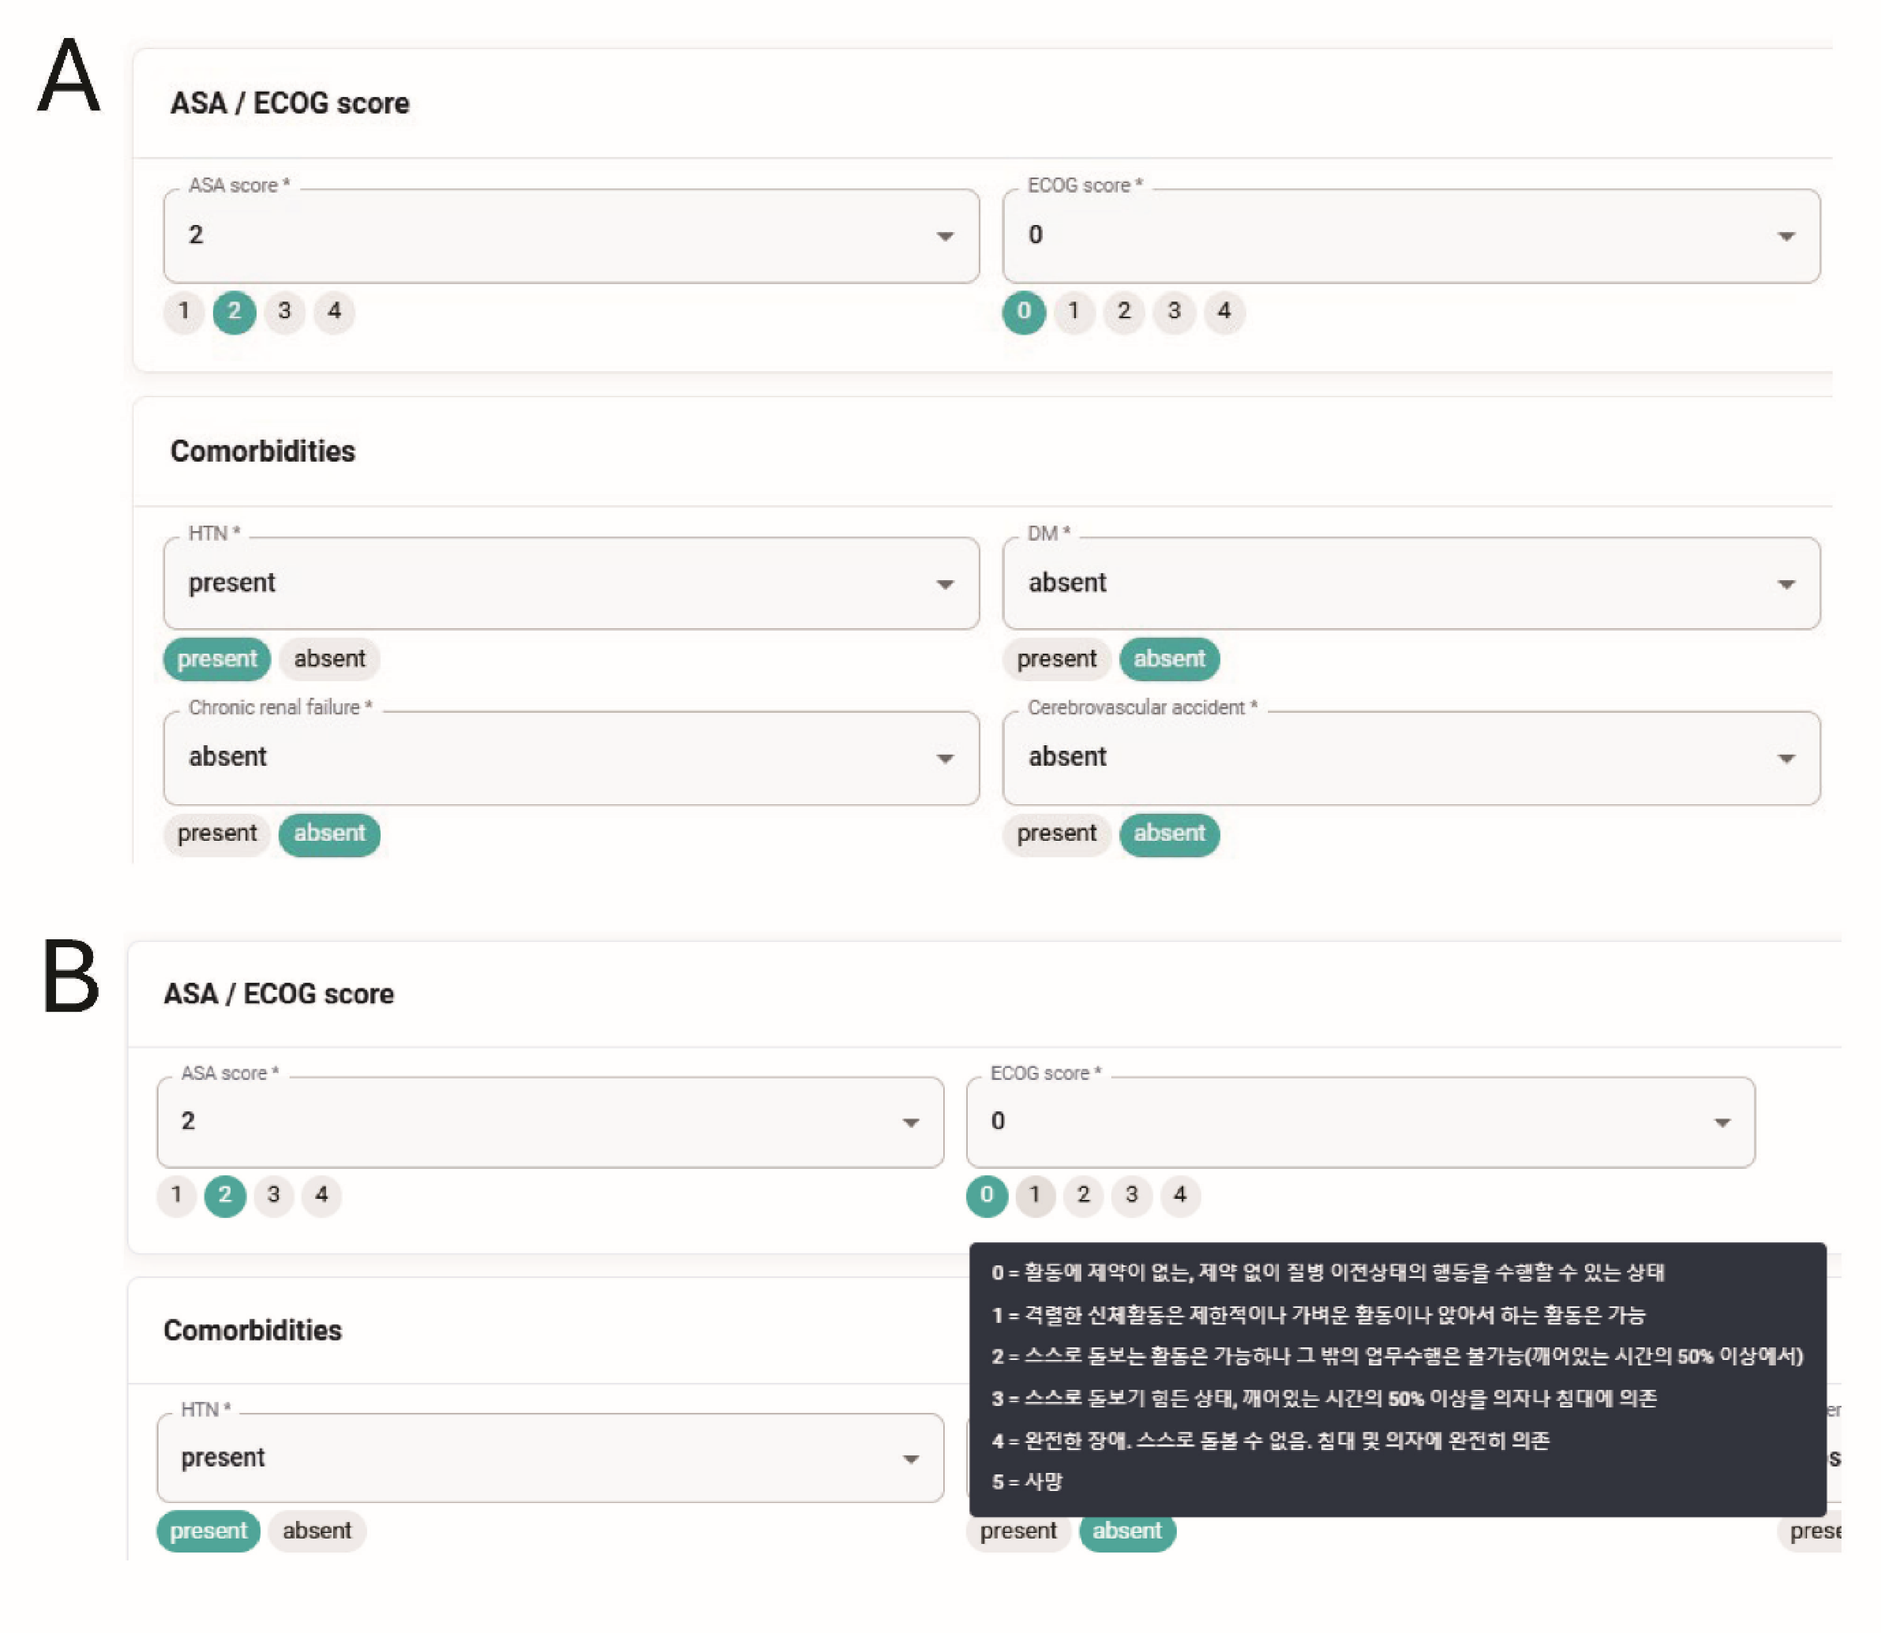The height and width of the screenshot is (1633, 1881).
Task: Select ECOG score chip 4 in panel A
Action: (1223, 311)
